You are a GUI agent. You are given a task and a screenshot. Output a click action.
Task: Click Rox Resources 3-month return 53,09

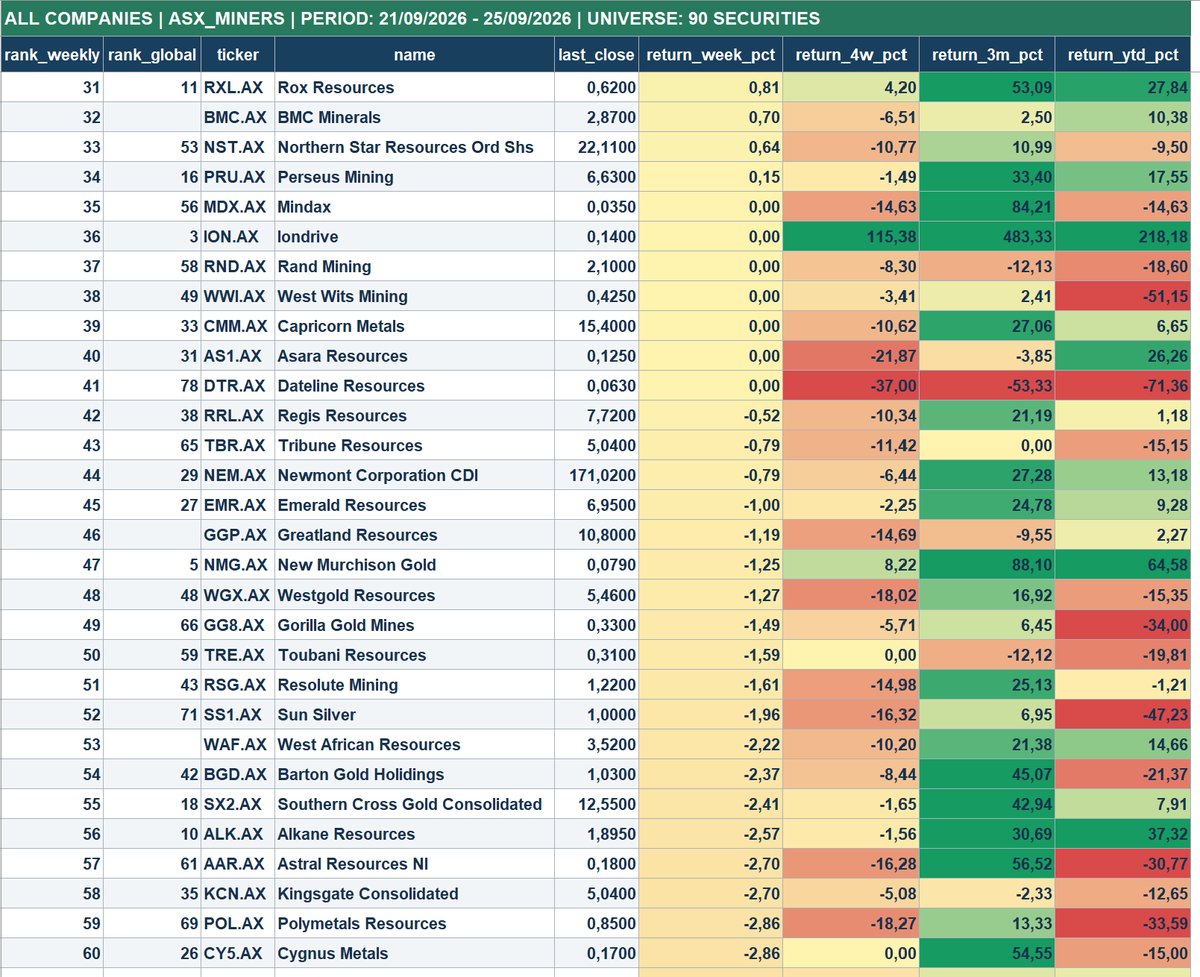[986, 88]
